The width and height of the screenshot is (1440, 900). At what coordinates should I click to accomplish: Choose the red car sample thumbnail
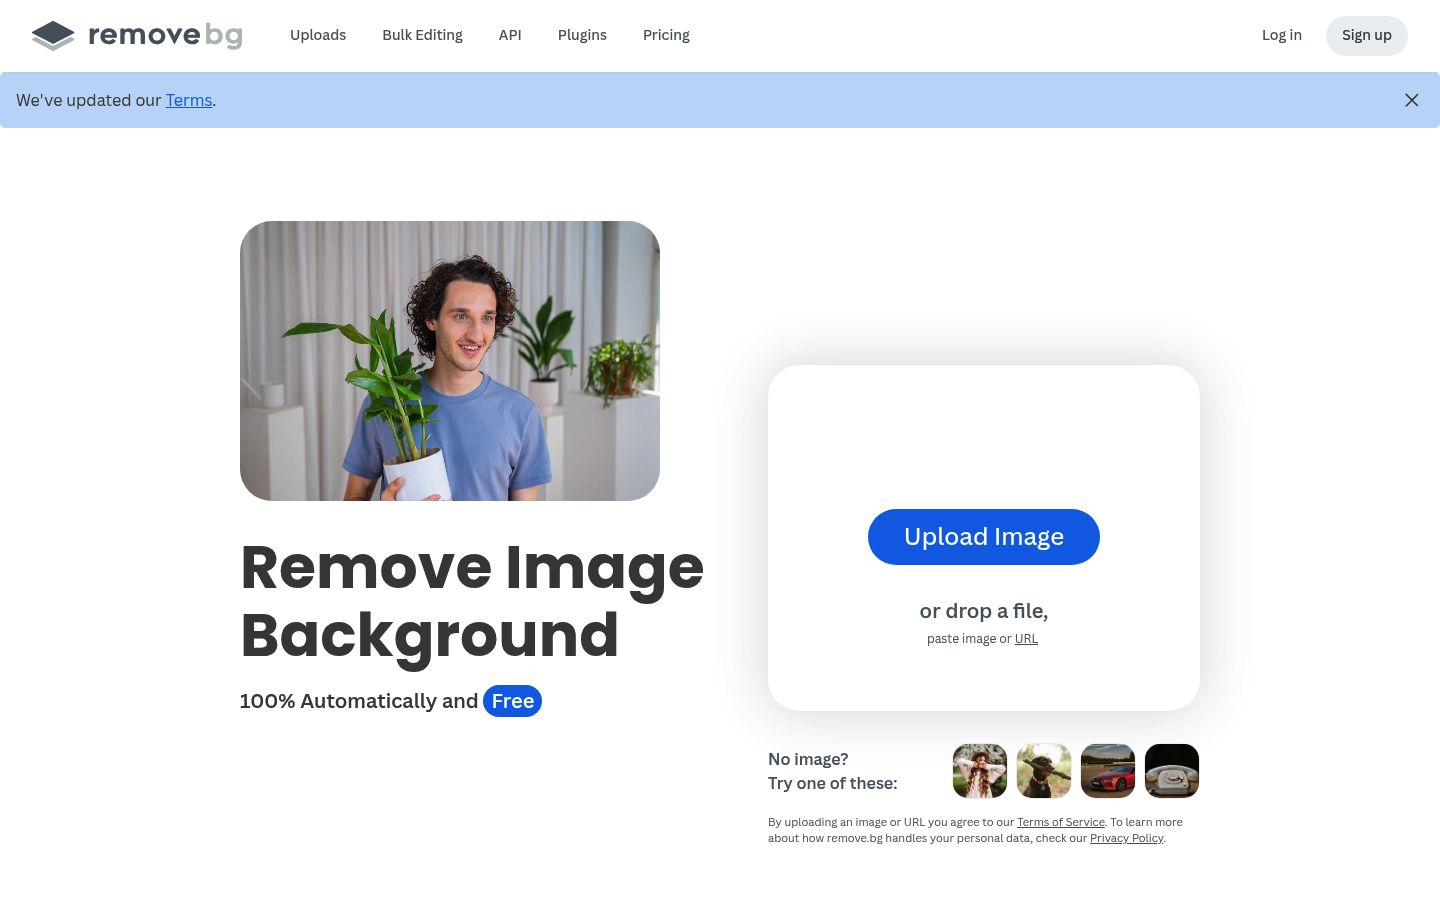(x=1108, y=771)
